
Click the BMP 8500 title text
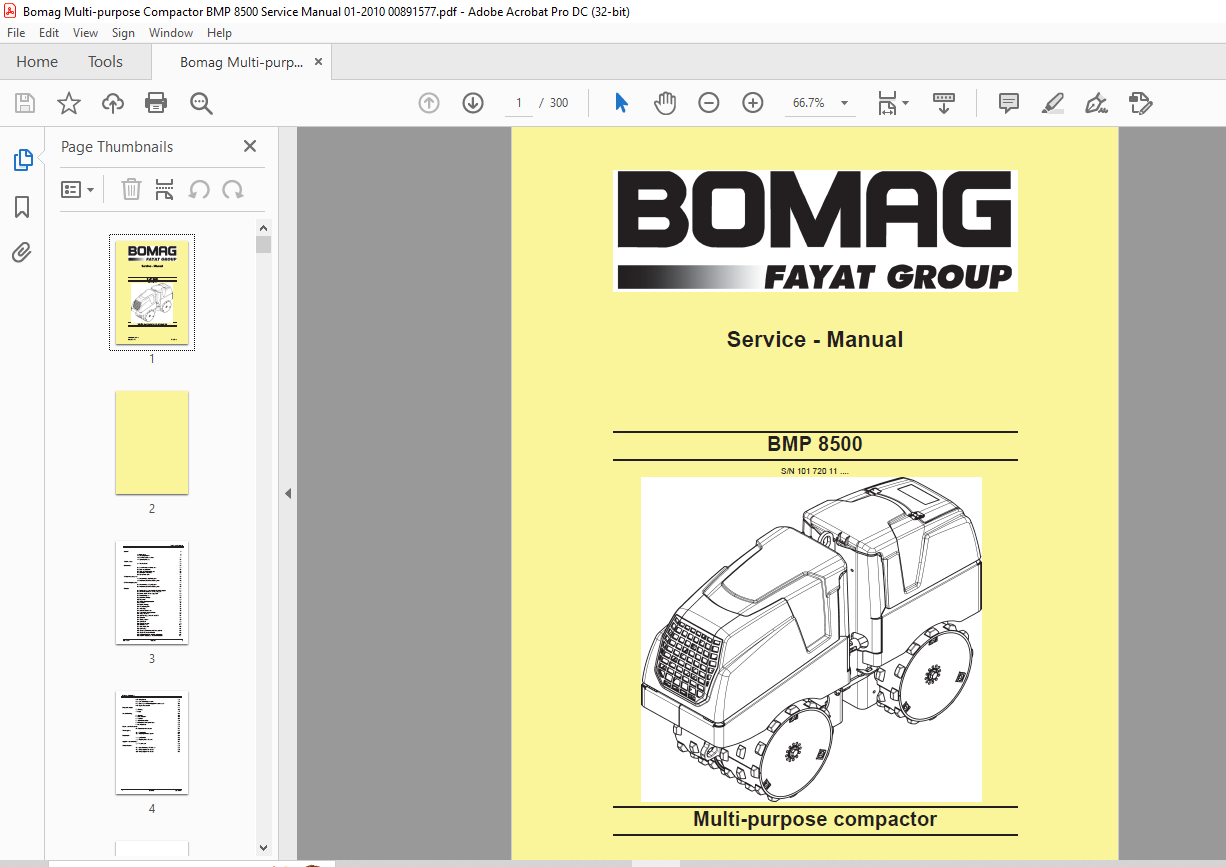pyautogui.click(x=815, y=444)
